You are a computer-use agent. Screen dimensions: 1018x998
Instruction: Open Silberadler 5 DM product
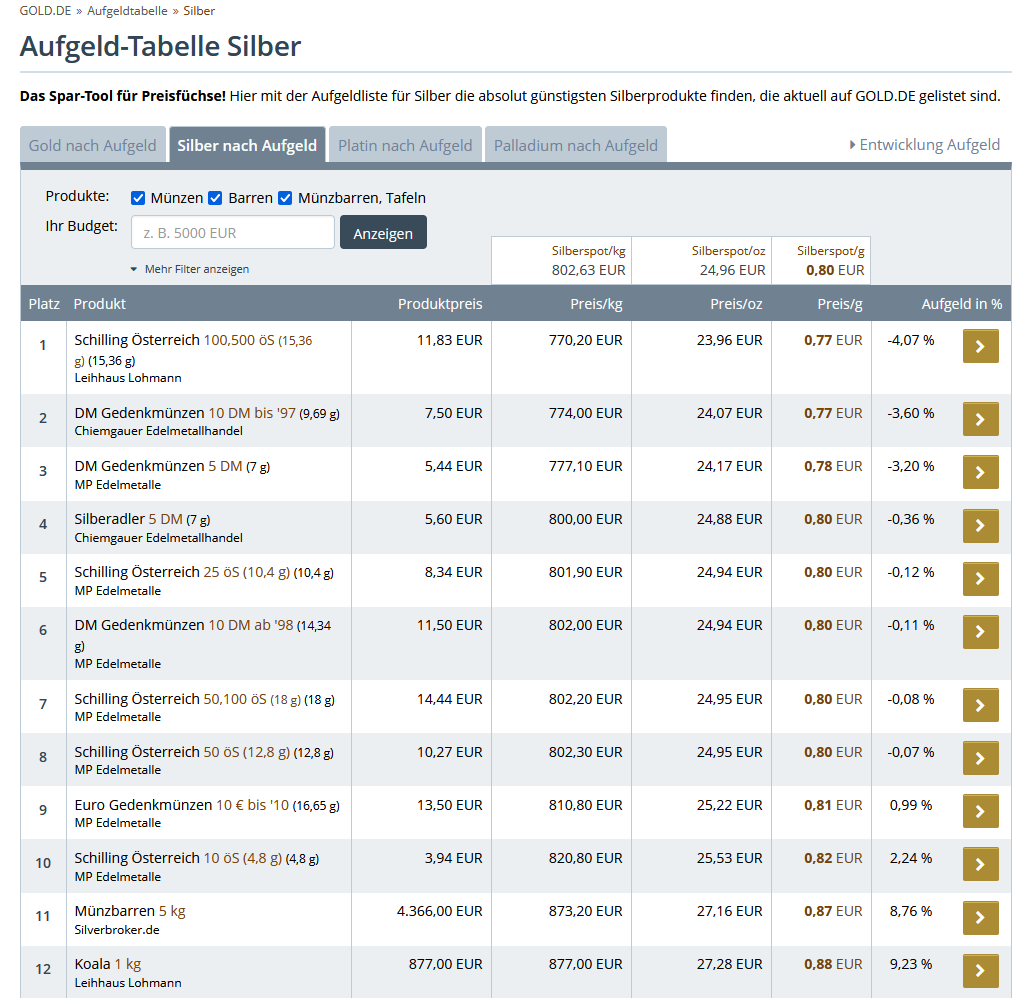tap(142, 519)
